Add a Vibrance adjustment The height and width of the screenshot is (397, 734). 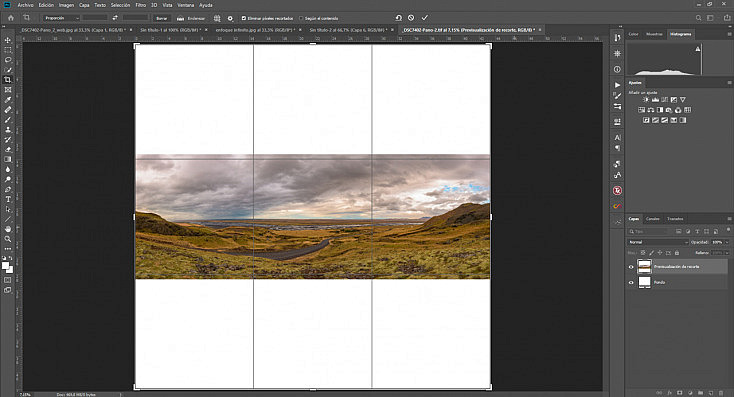pyautogui.click(x=683, y=100)
